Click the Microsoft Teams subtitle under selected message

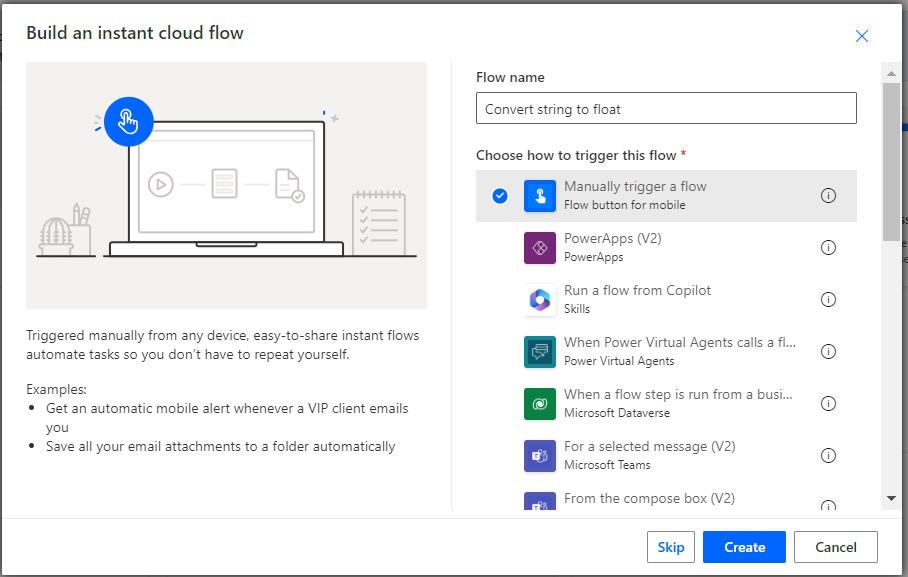[607, 465]
